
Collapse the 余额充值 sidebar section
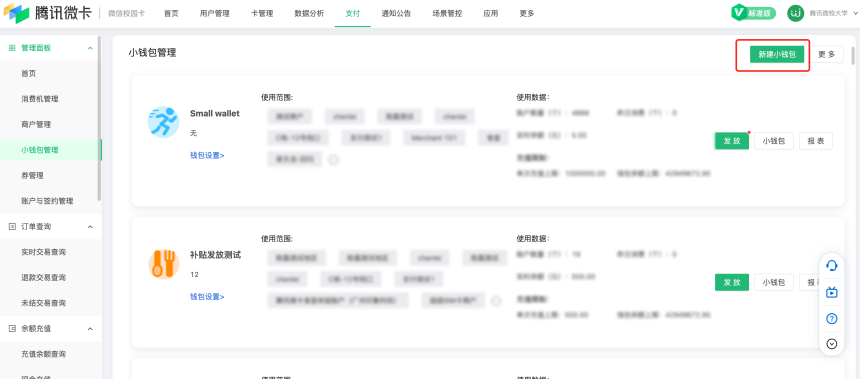[x=90, y=329]
